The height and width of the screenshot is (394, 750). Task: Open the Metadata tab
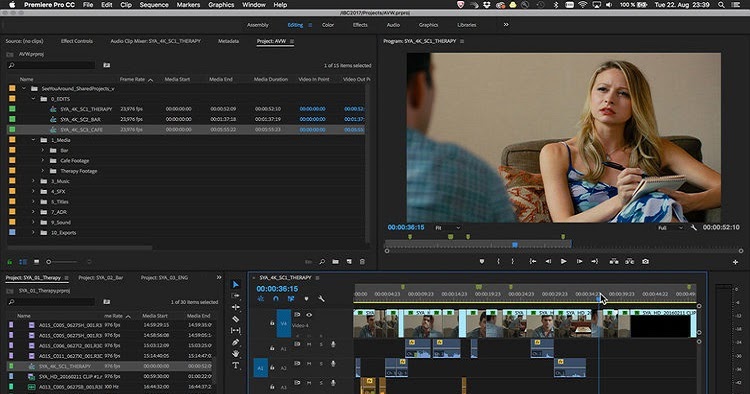click(x=228, y=41)
